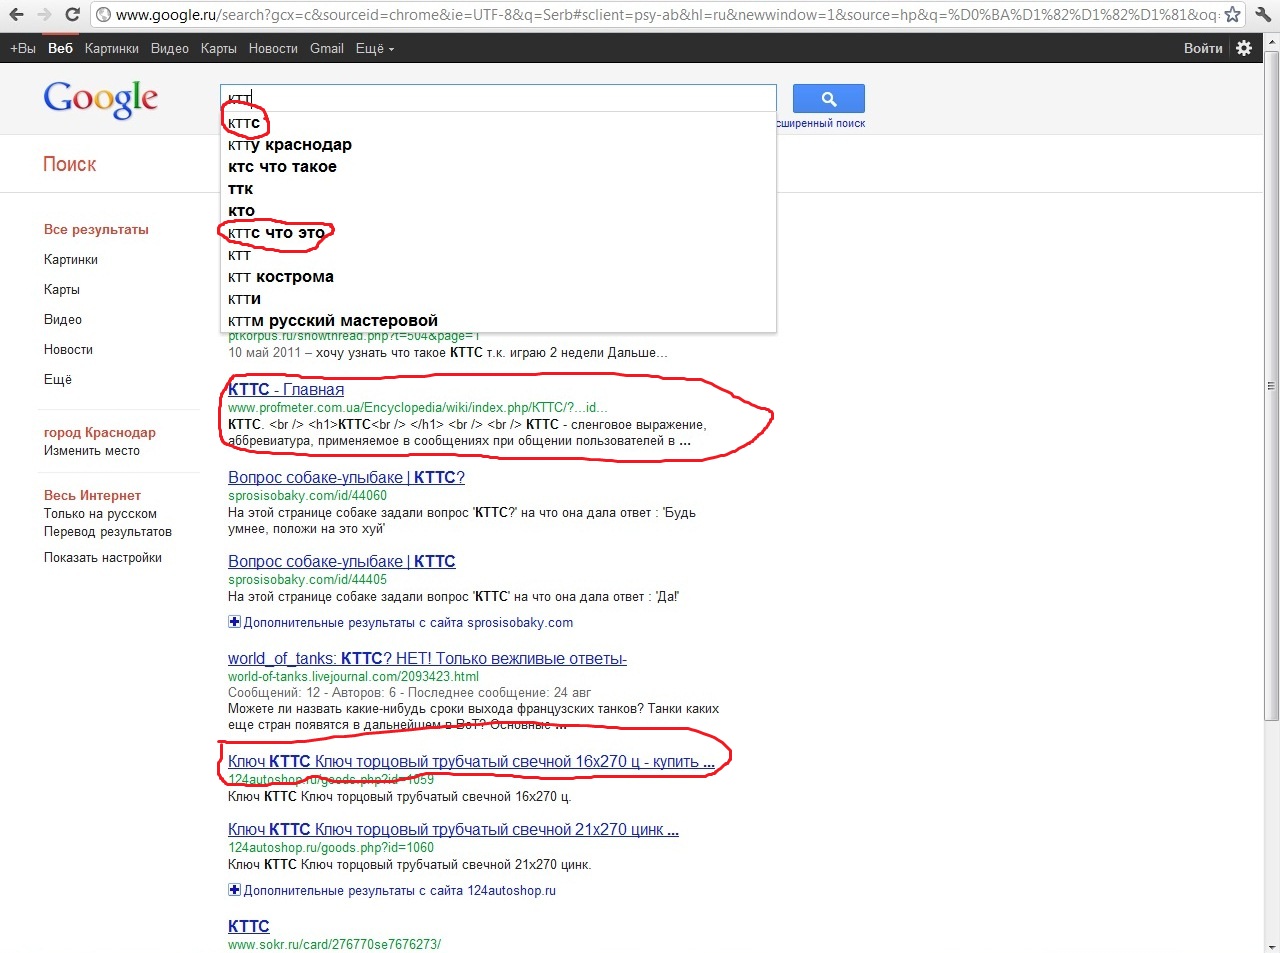Select Все результаты in sidebar
Screen dimensions: 1280x953
[x=96, y=229]
